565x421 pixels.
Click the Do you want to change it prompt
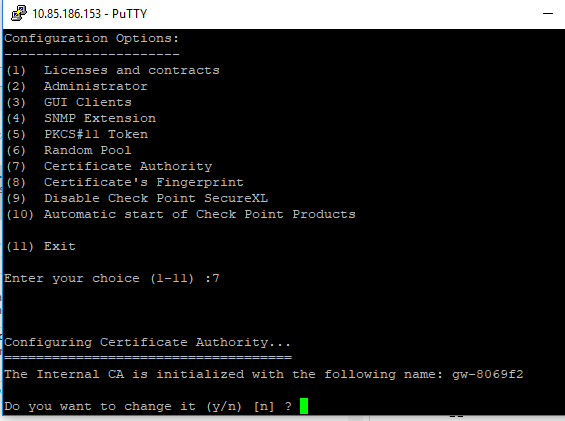pyautogui.click(x=148, y=406)
